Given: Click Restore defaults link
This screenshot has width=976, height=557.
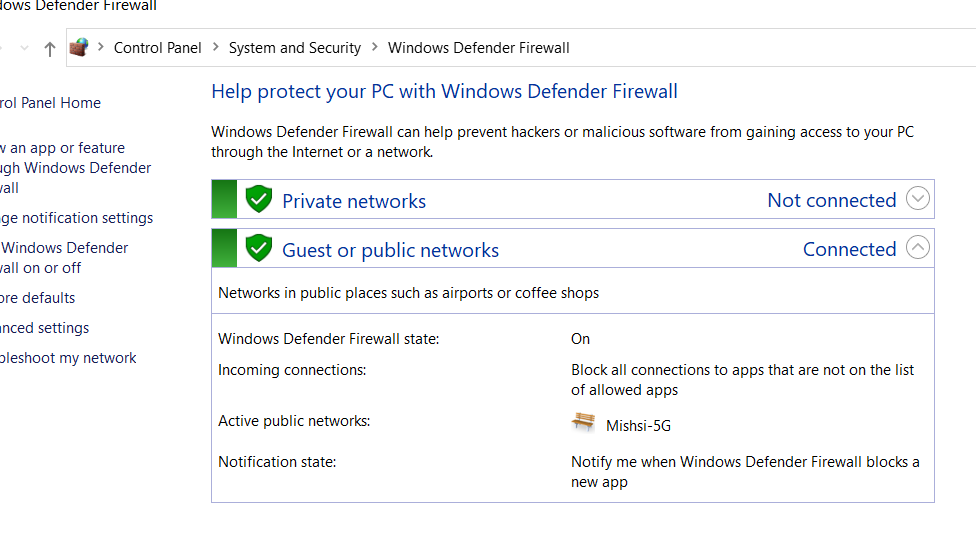Looking at the screenshot, I should coord(37,298).
